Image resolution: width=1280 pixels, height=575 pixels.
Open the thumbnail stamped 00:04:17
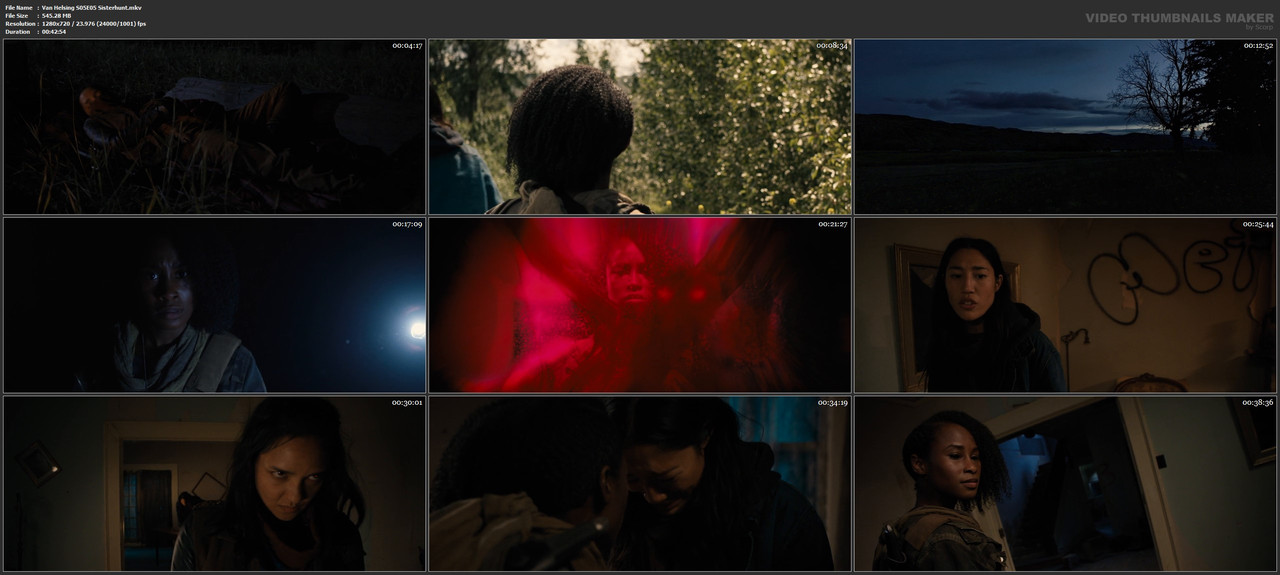[x=215, y=127]
